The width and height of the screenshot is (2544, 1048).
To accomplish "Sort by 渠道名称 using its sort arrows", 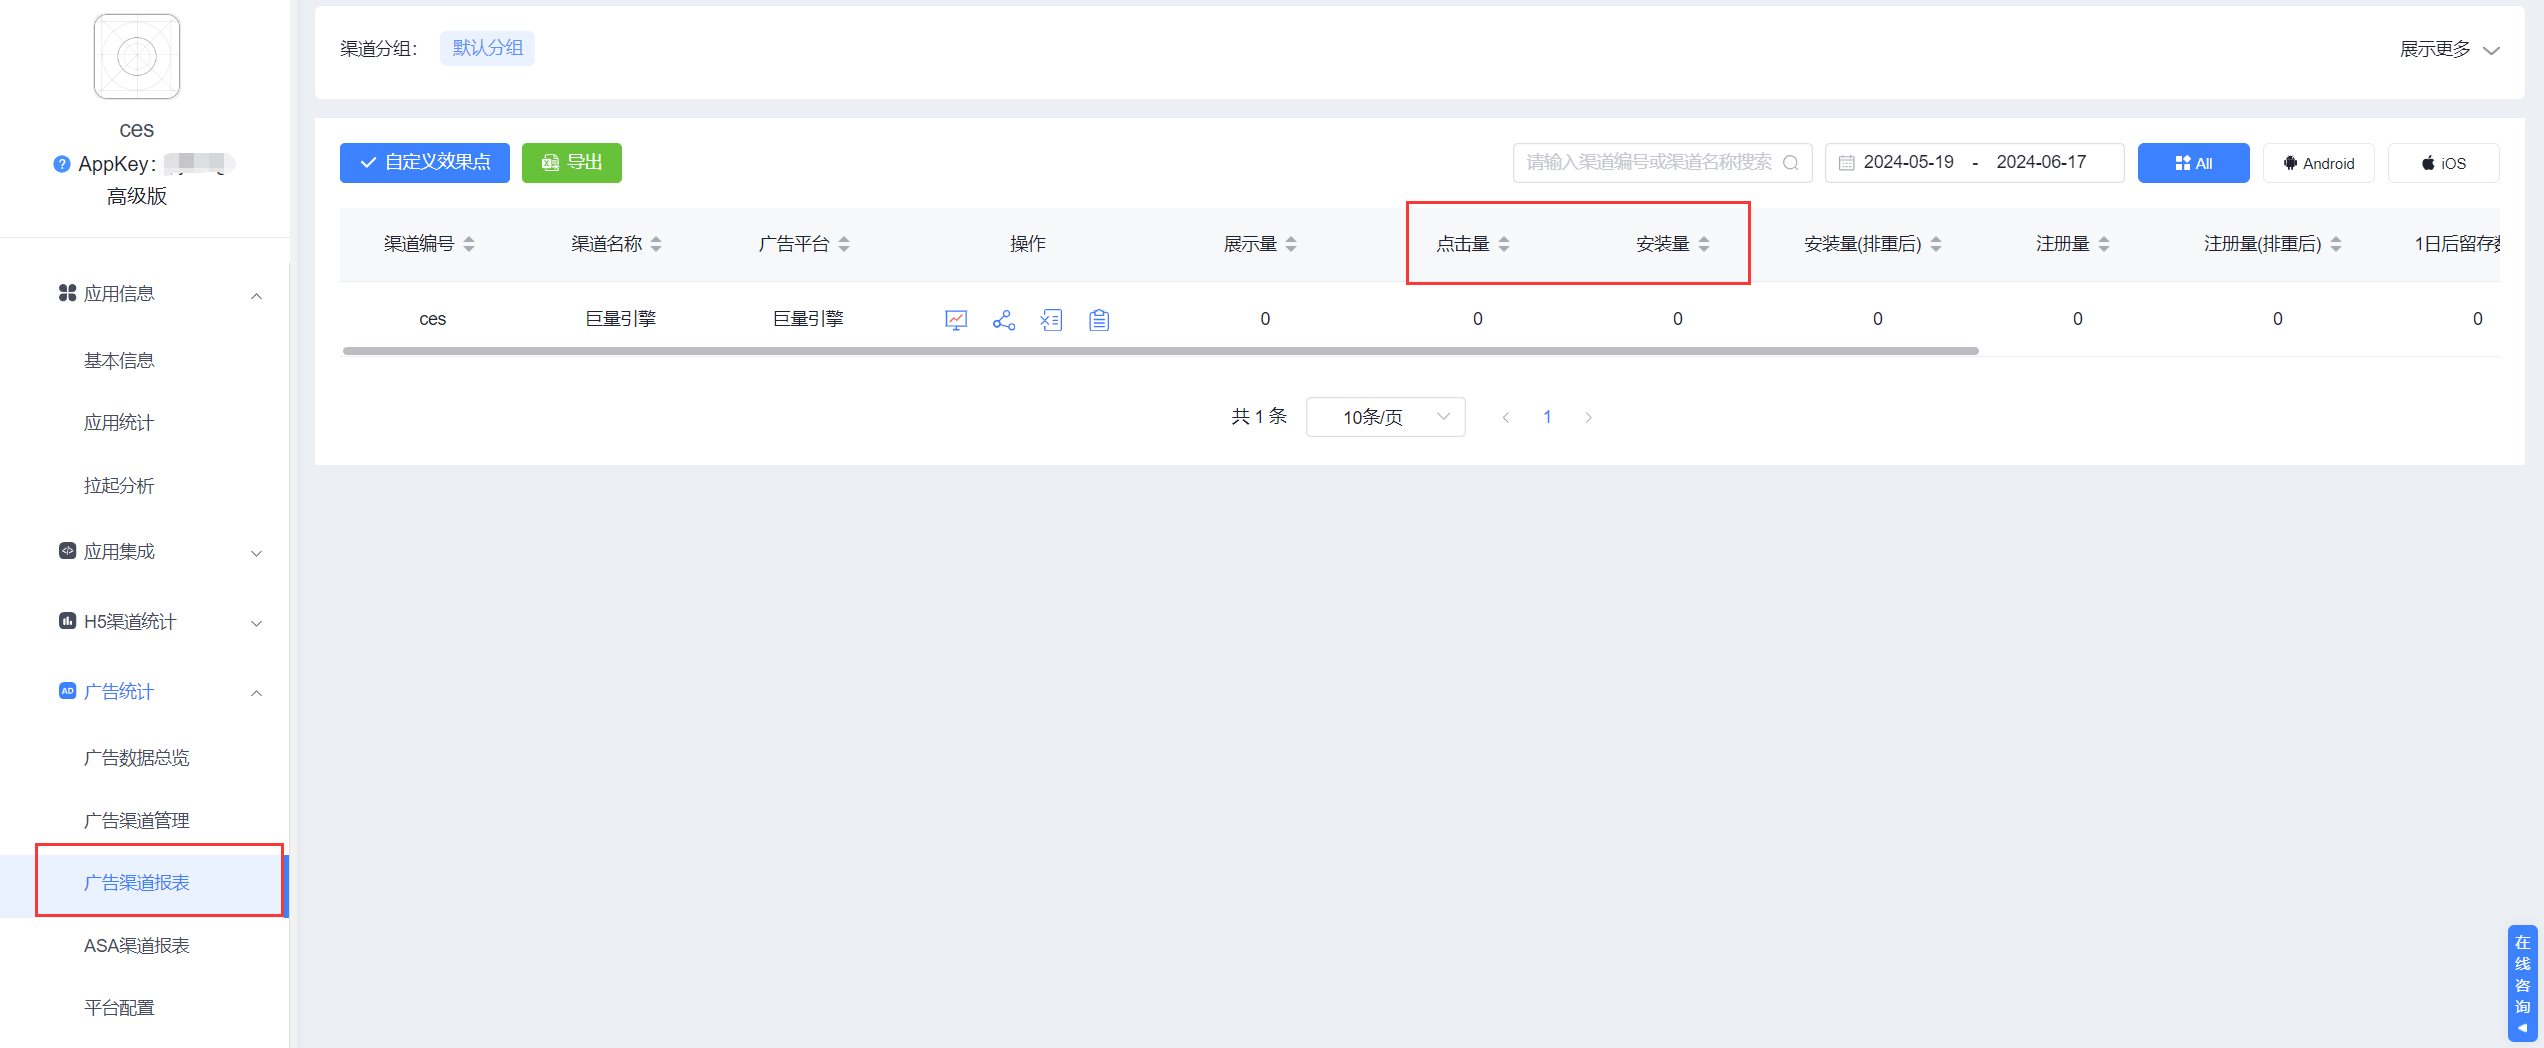I will click(656, 244).
